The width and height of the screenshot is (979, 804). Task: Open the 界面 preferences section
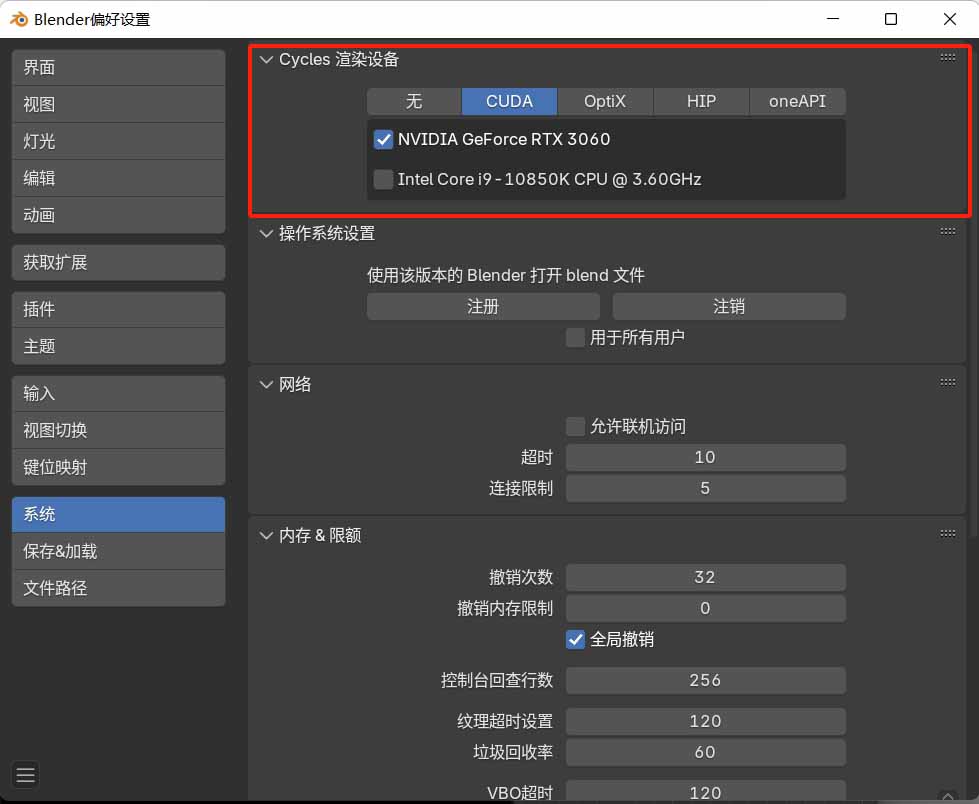pyautogui.click(x=119, y=67)
